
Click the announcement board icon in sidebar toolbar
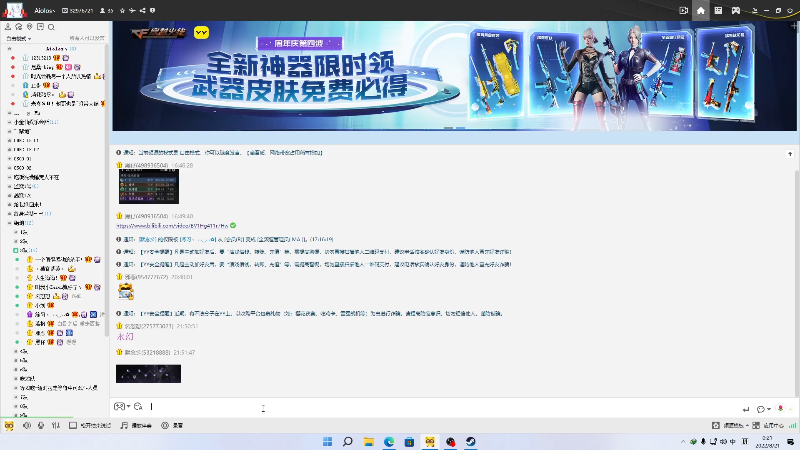pos(40,27)
